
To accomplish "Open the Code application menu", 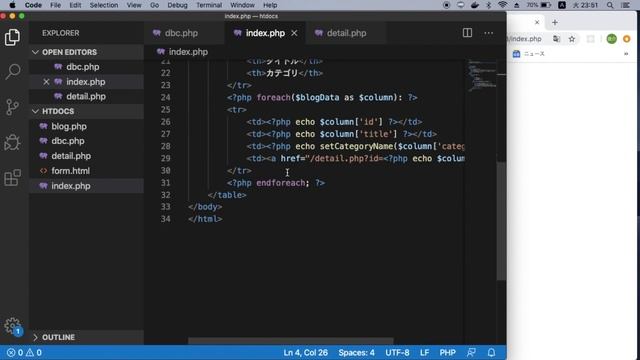I will 33,5.
